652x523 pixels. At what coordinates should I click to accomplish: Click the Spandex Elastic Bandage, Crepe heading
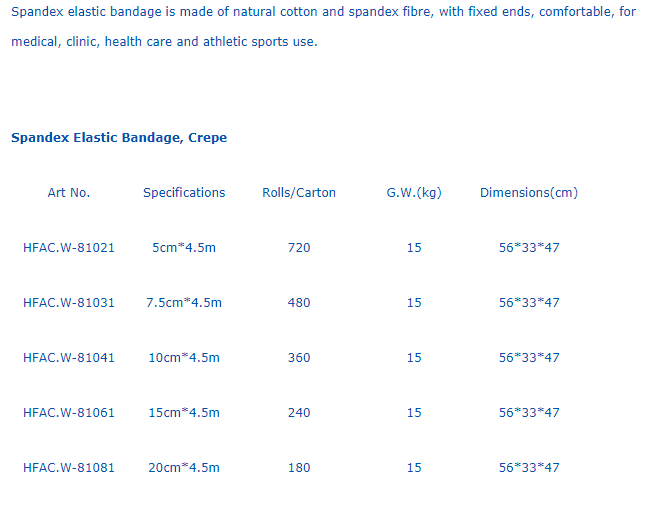tap(119, 138)
